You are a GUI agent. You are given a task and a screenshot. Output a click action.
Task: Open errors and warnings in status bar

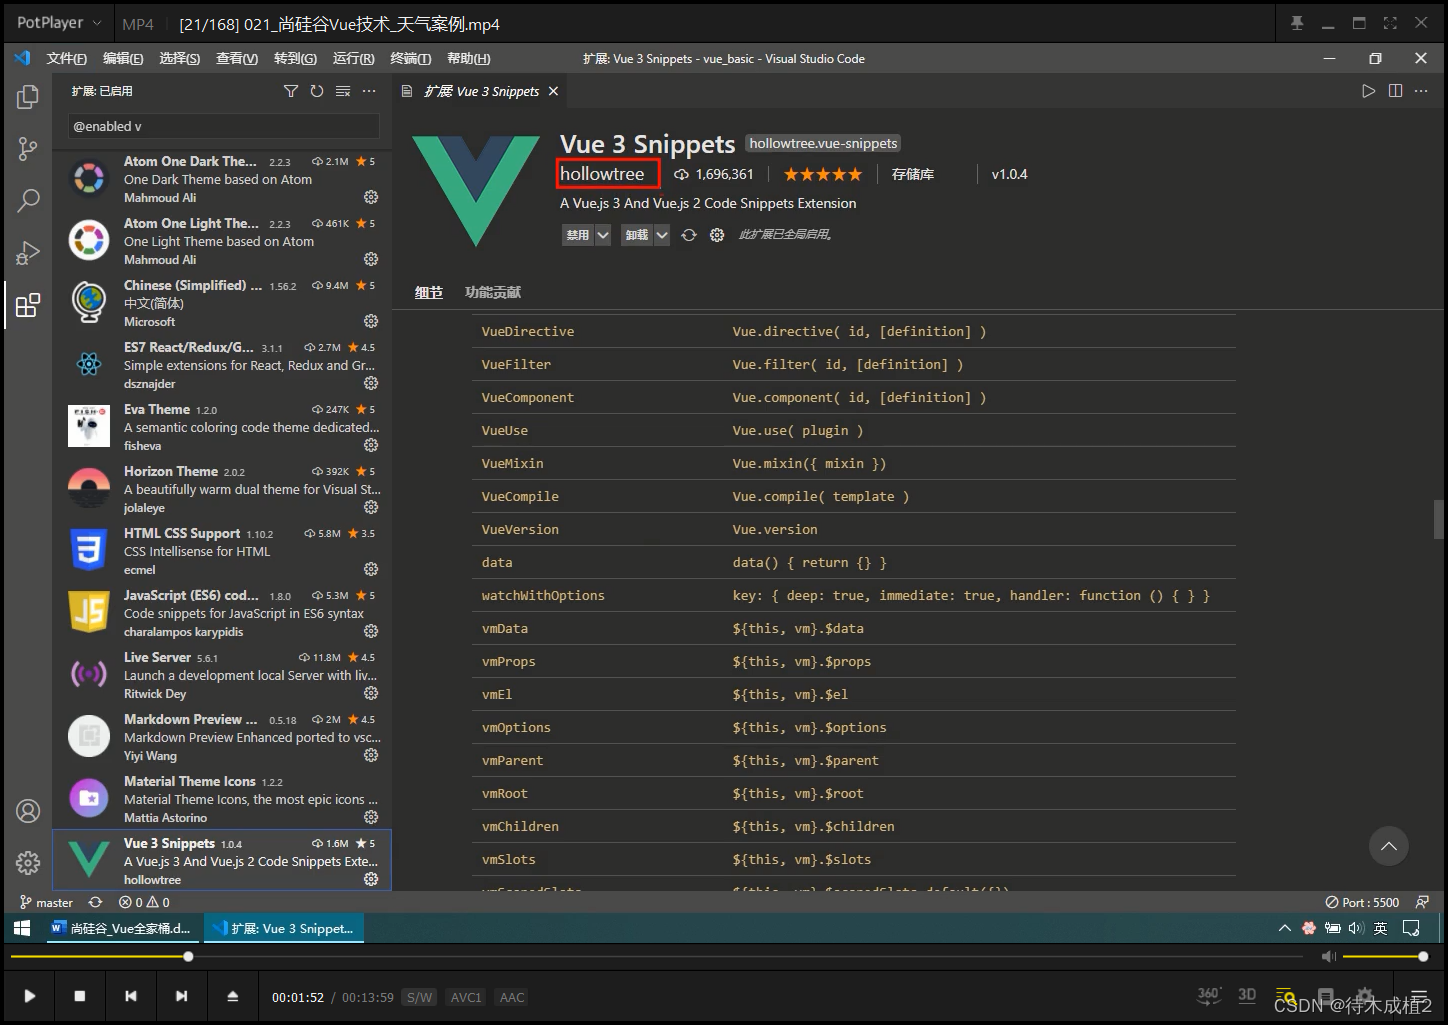pyautogui.click(x=144, y=902)
